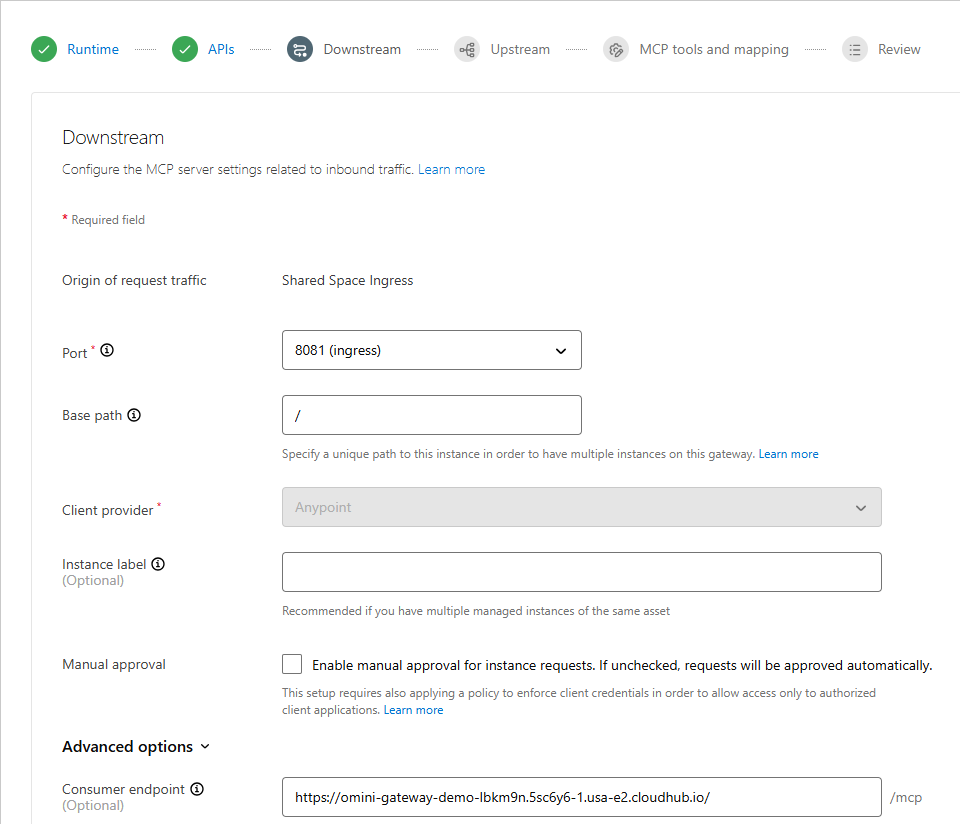Click the Manual approval label
Image resolution: width=960 pixels, height=824 pixels.
114,664
